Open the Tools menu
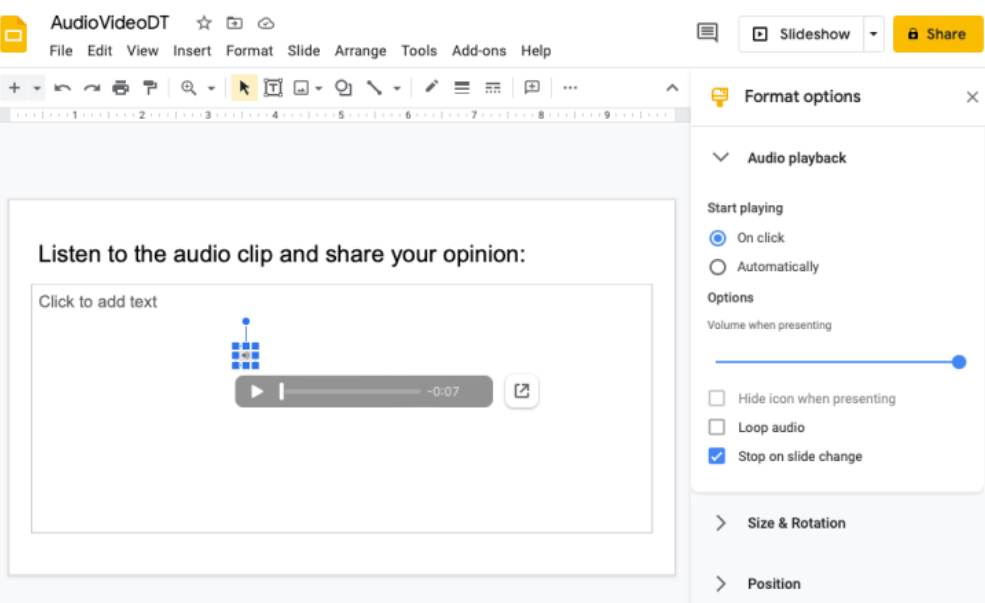Screen dimensions: 985x603 [419, 51]
